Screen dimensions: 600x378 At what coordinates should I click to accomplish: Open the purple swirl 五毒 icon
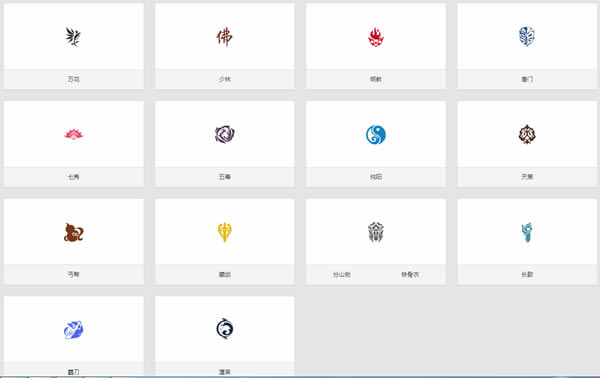(x=225, y=134)
